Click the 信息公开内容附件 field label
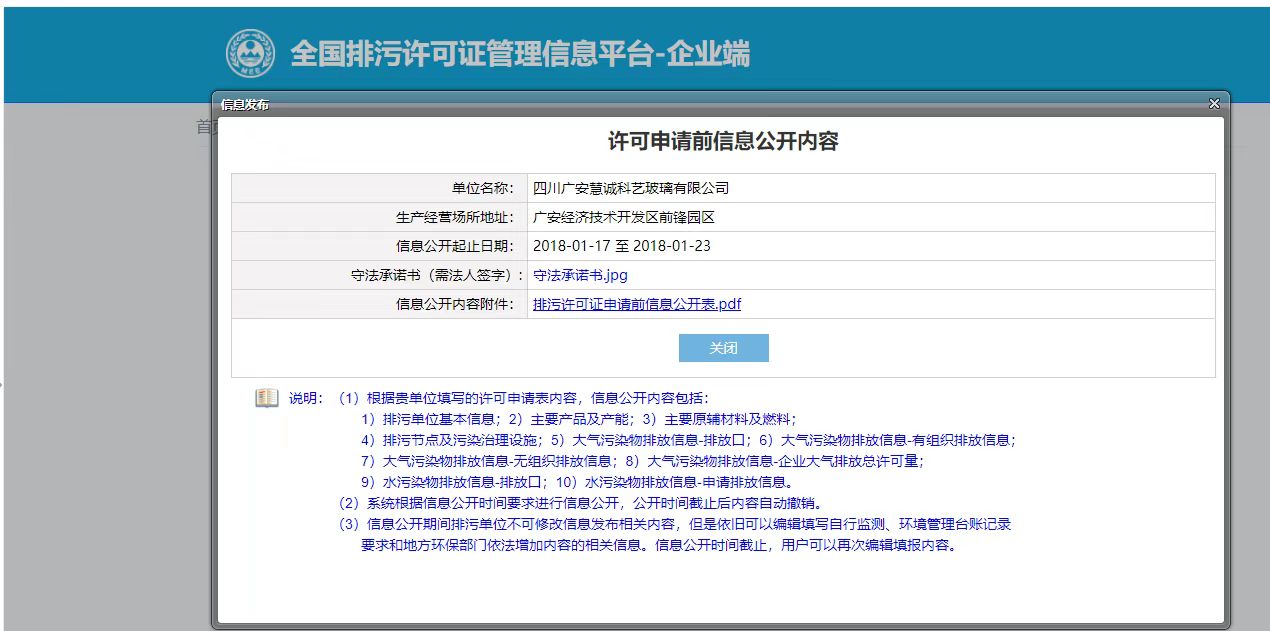The image size is (1270, 631). (454, 304)
